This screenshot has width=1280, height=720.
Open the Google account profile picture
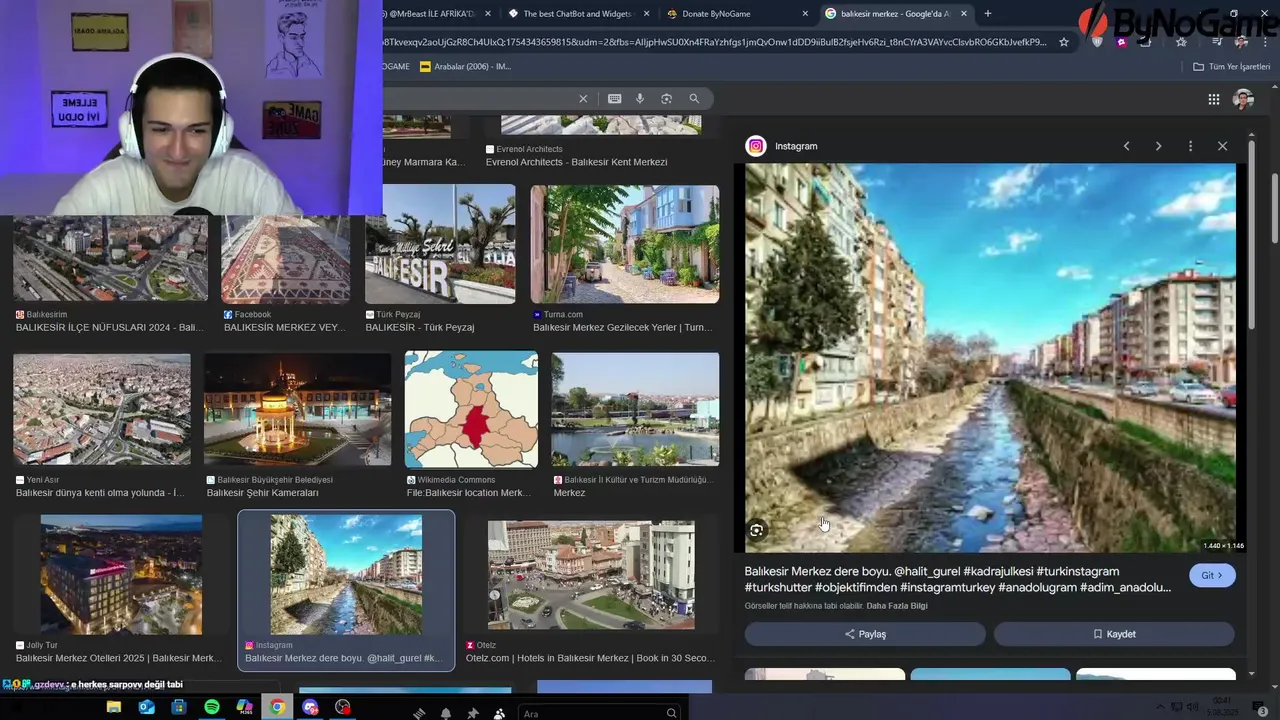pos(1243,99)
